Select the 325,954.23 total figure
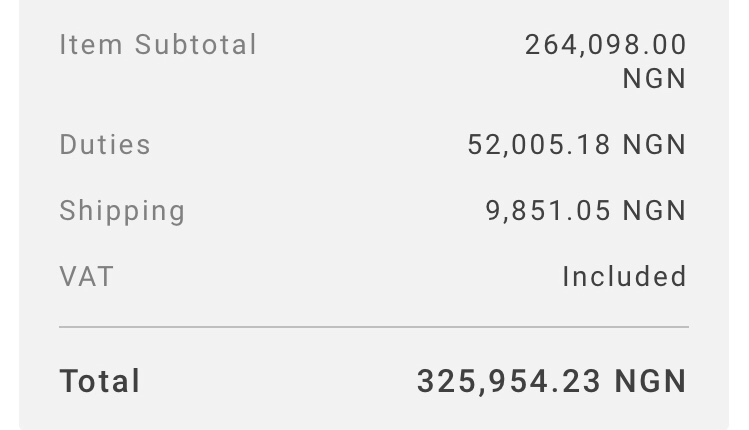 pyautogui.click(x=510, y=381)
